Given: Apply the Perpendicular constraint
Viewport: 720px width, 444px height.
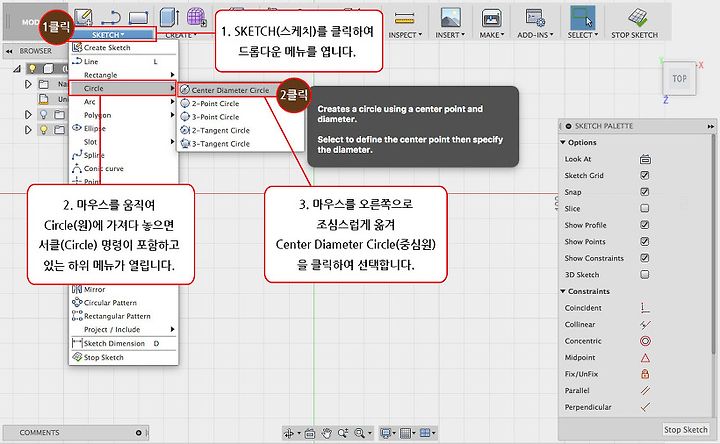Looking at the screenshot, I should point(645,407).
